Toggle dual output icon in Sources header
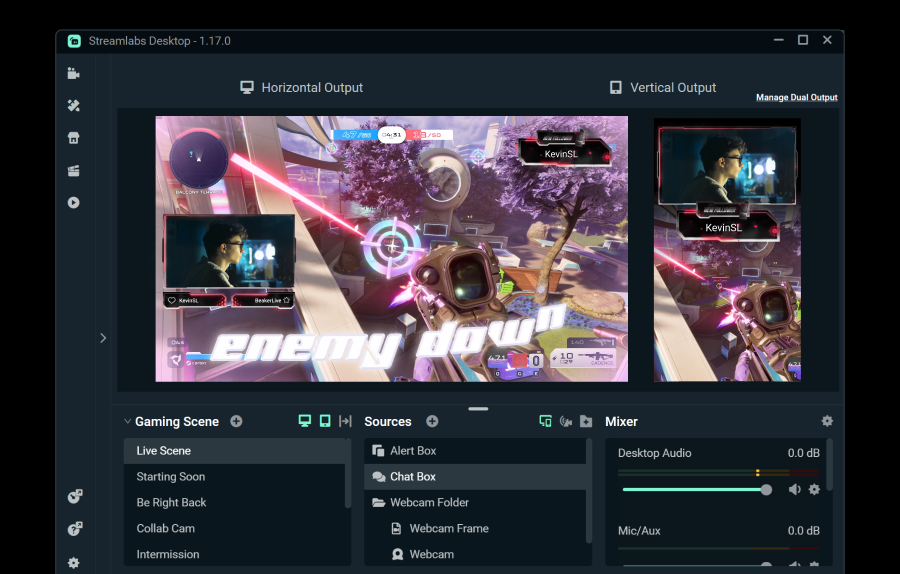Screen dimensions: 900x574 tap(545, 421)
